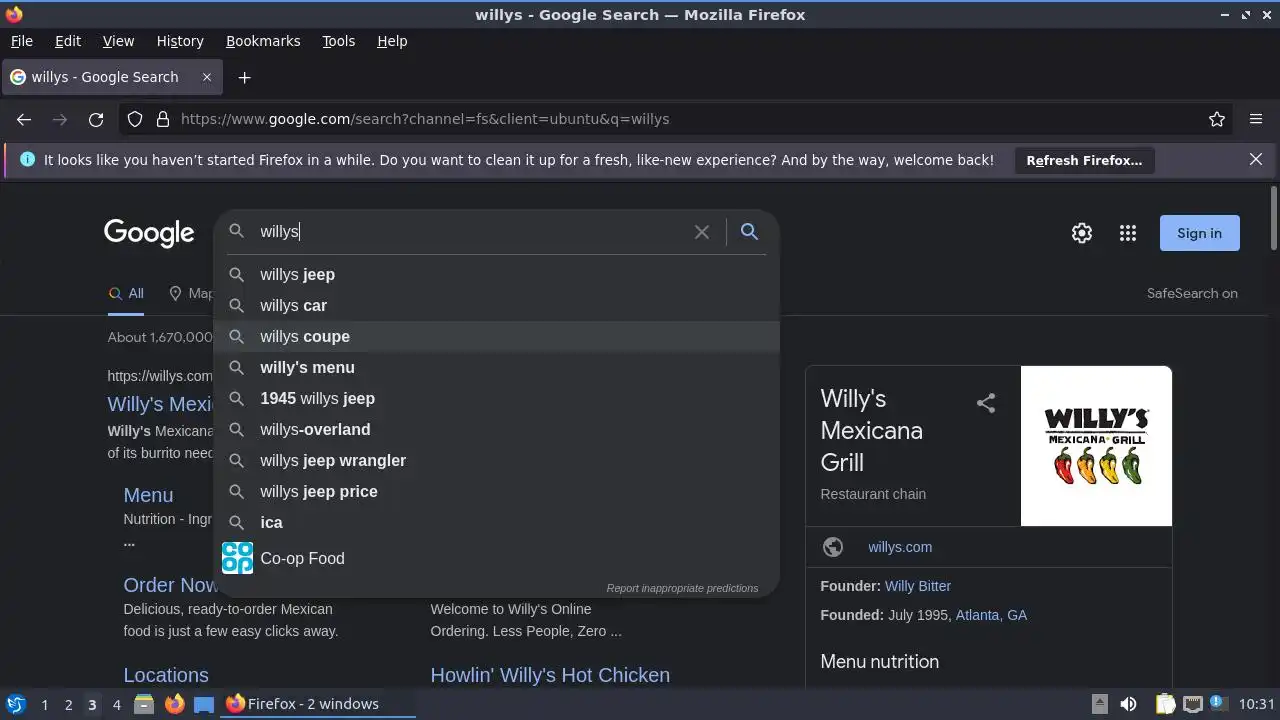Open the system start menu icon
Image resolution: width=1280 pixels, height=720 pixels.
click(16, 704)
